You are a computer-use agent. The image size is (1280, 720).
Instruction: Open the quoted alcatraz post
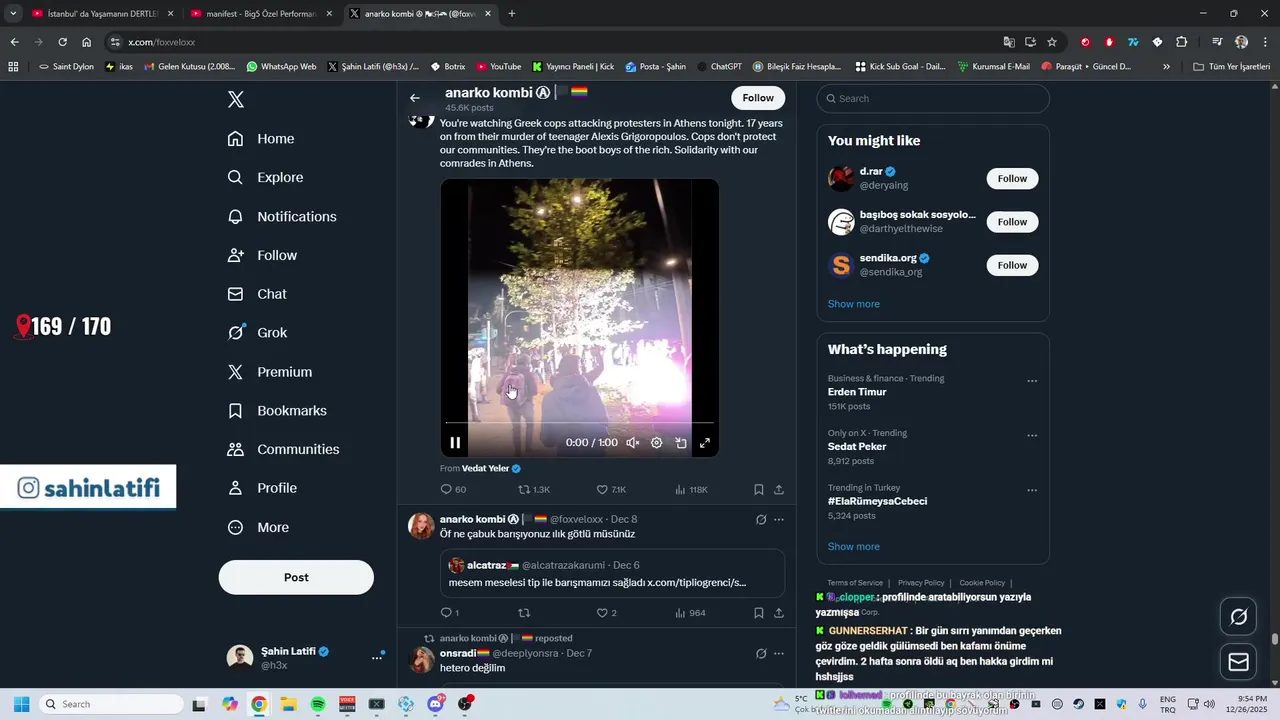coord(612,574)
